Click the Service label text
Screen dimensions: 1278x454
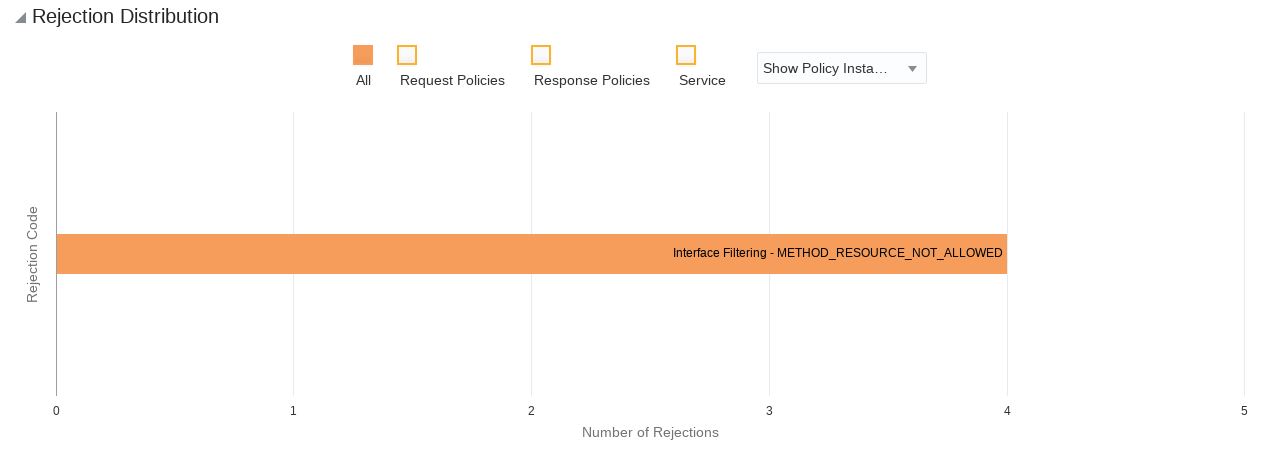702,81
